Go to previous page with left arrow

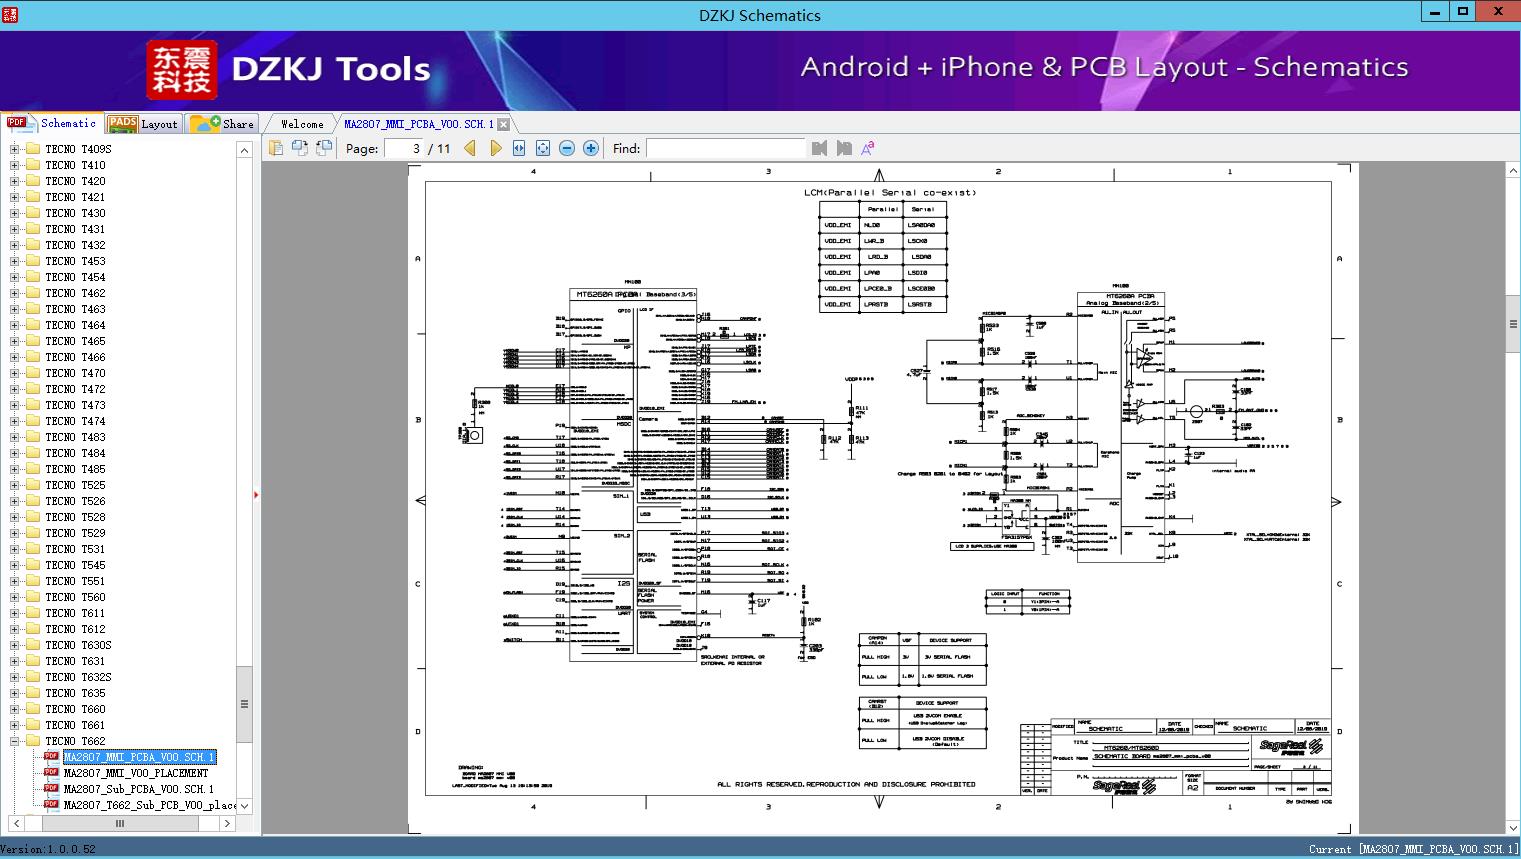[470, 148]
